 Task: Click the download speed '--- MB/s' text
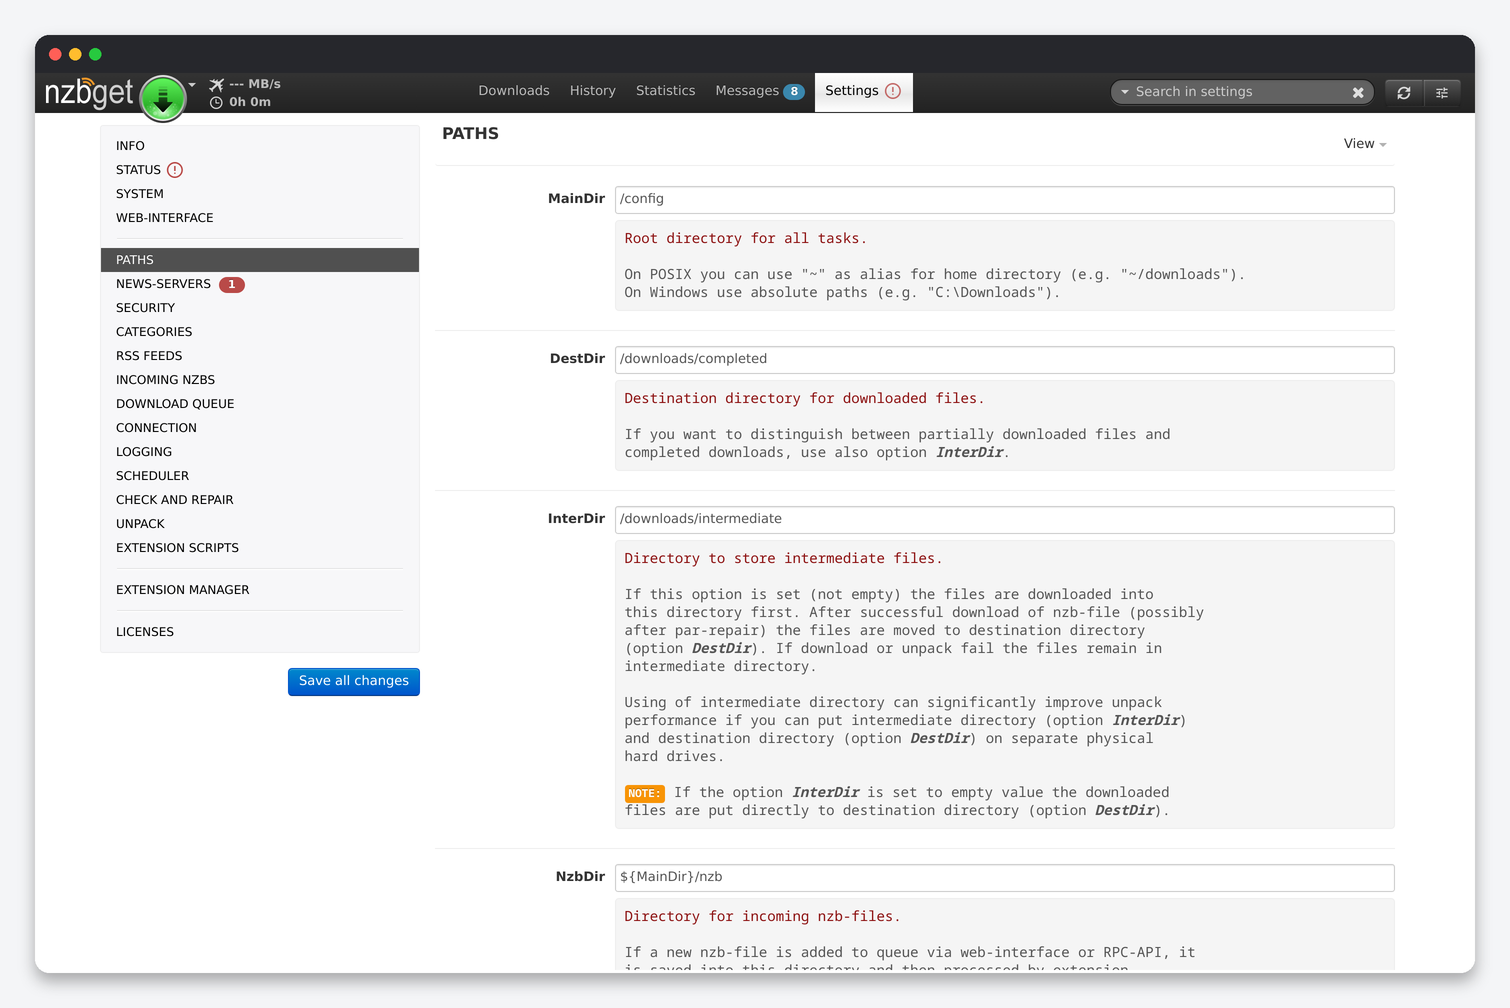(255, 84)
